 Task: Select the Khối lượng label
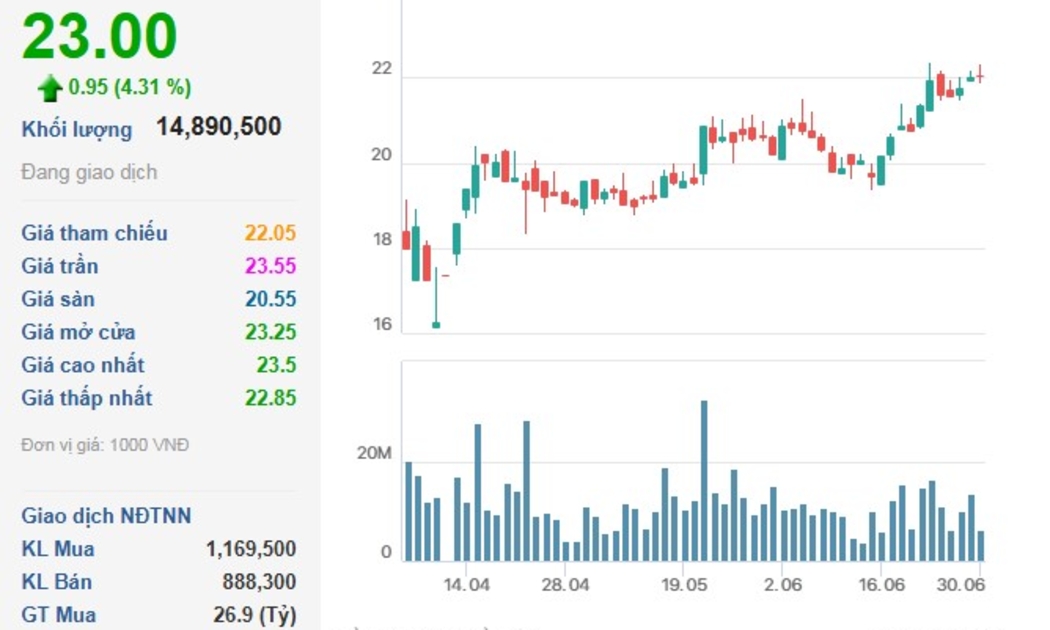(x=76, y=129)
